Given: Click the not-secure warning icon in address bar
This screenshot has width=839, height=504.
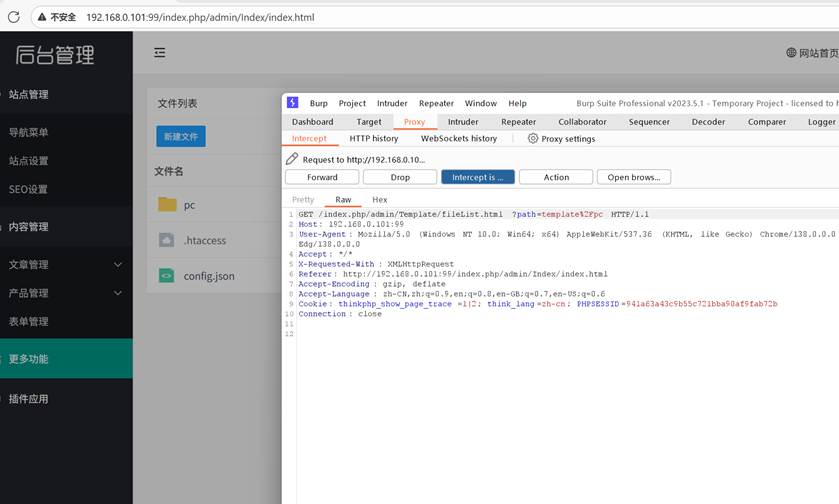Looking at the screenshot, I should (42, 17).
